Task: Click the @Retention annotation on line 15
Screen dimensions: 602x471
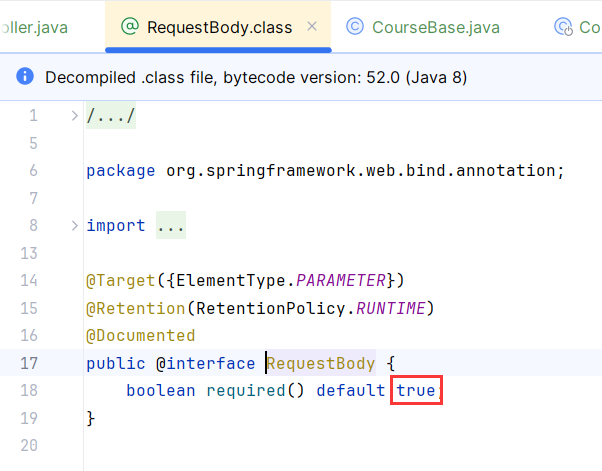Action: click(x=136, y=308)
